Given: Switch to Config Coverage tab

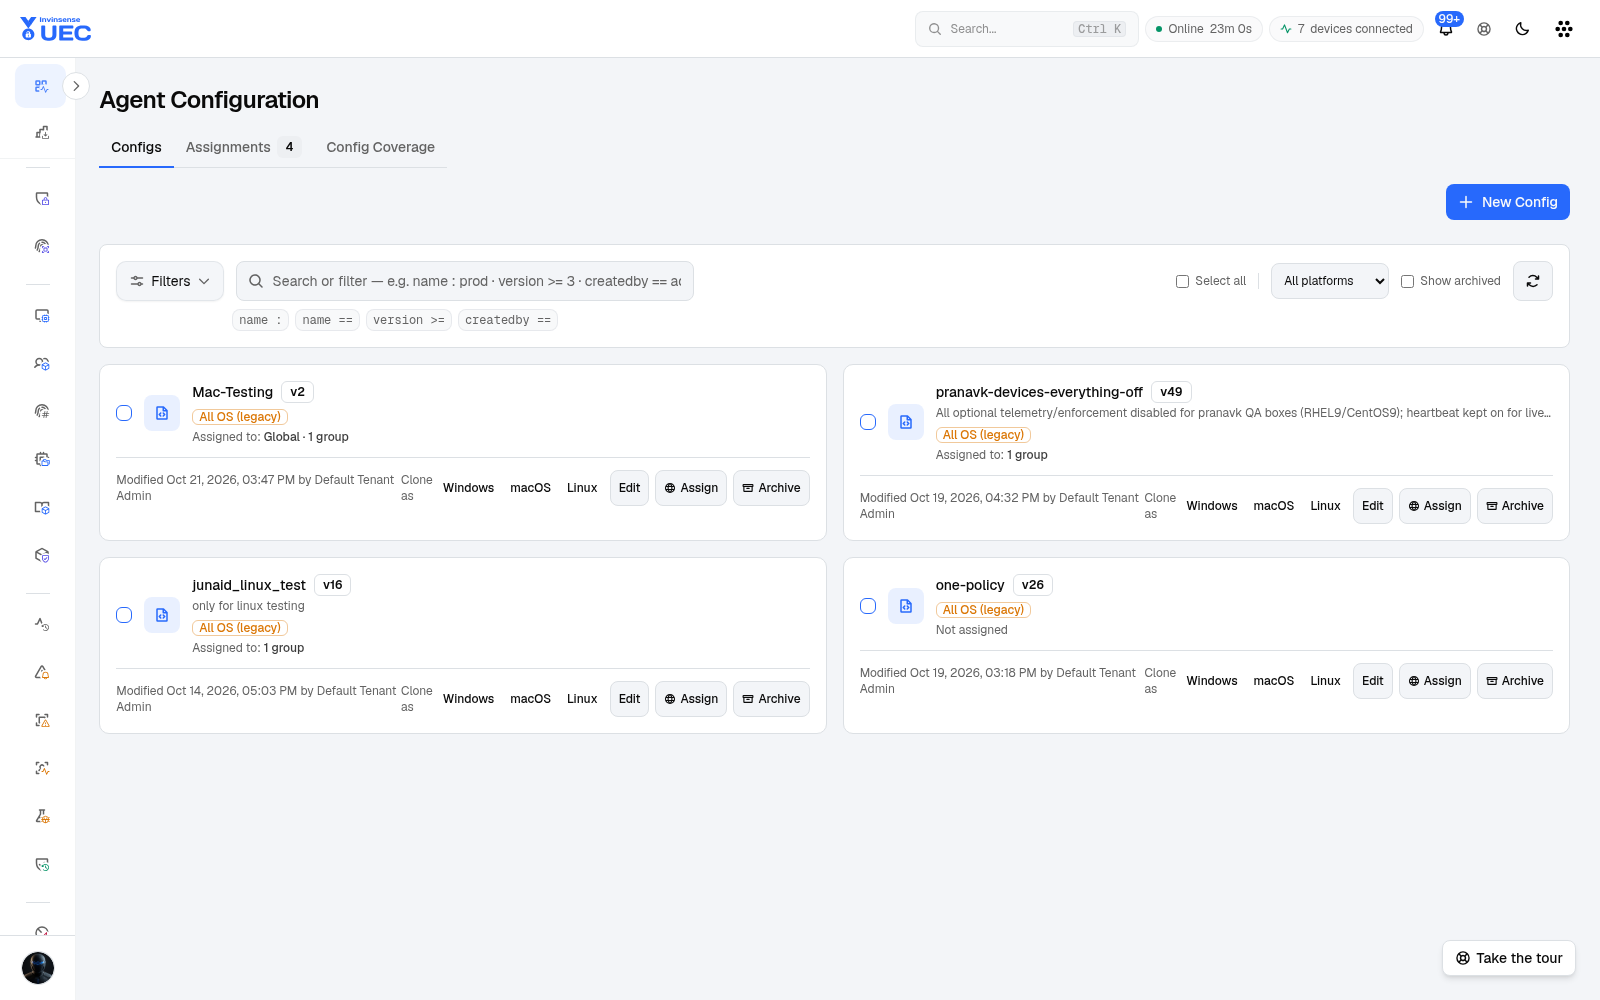Looking at the screenshot, I should (380, 147).
